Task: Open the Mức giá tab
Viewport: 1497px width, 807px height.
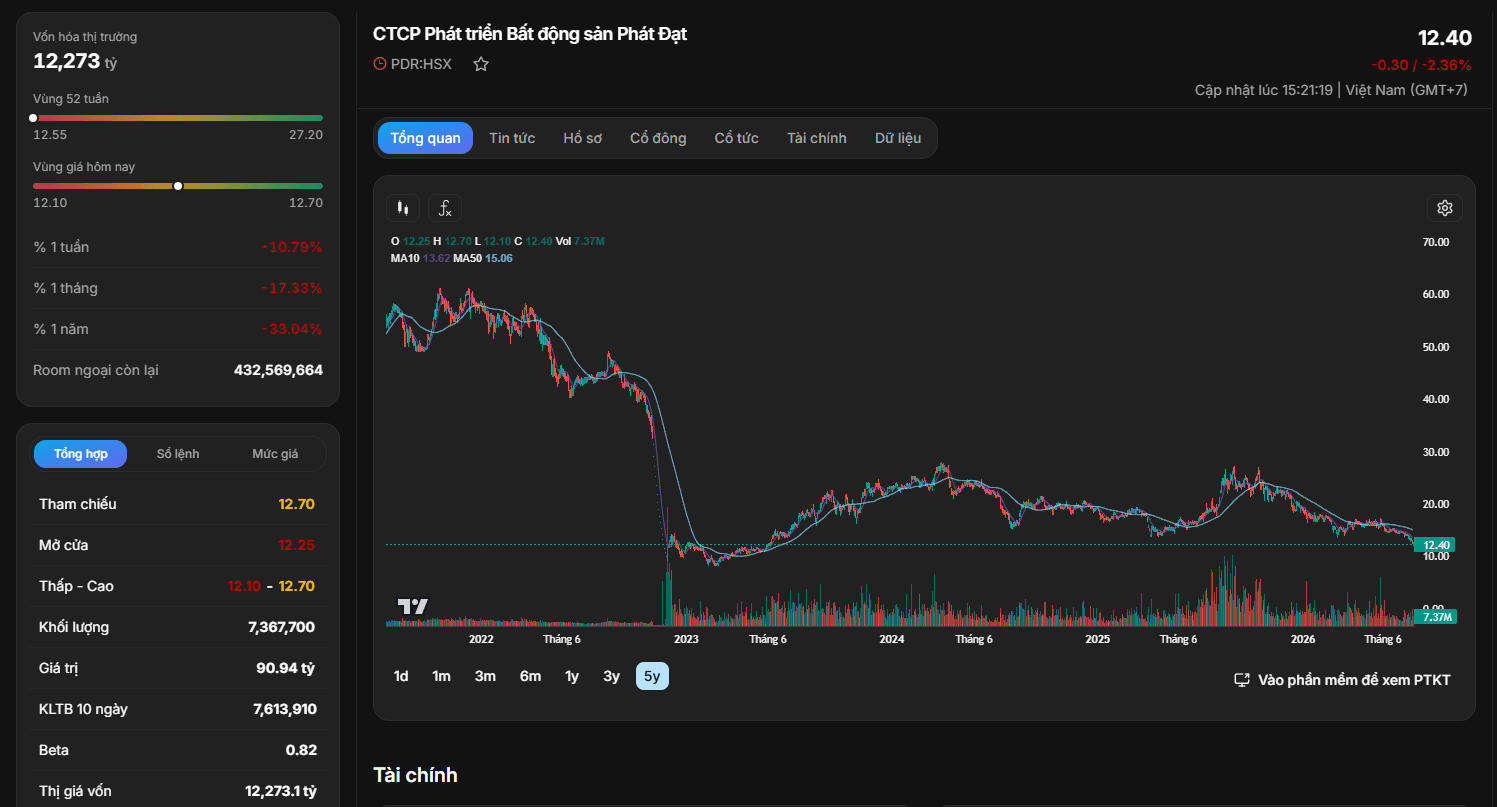Action: 275,454
